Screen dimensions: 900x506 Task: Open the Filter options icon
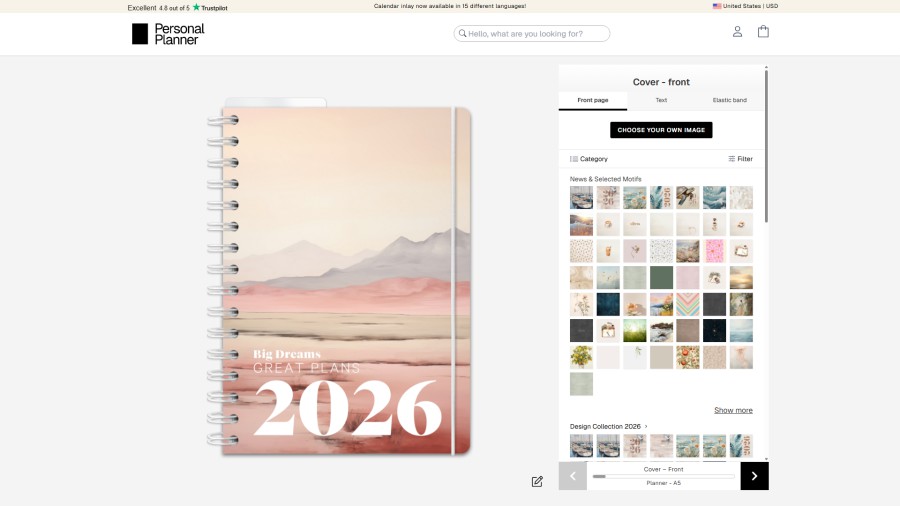(740, 159)
